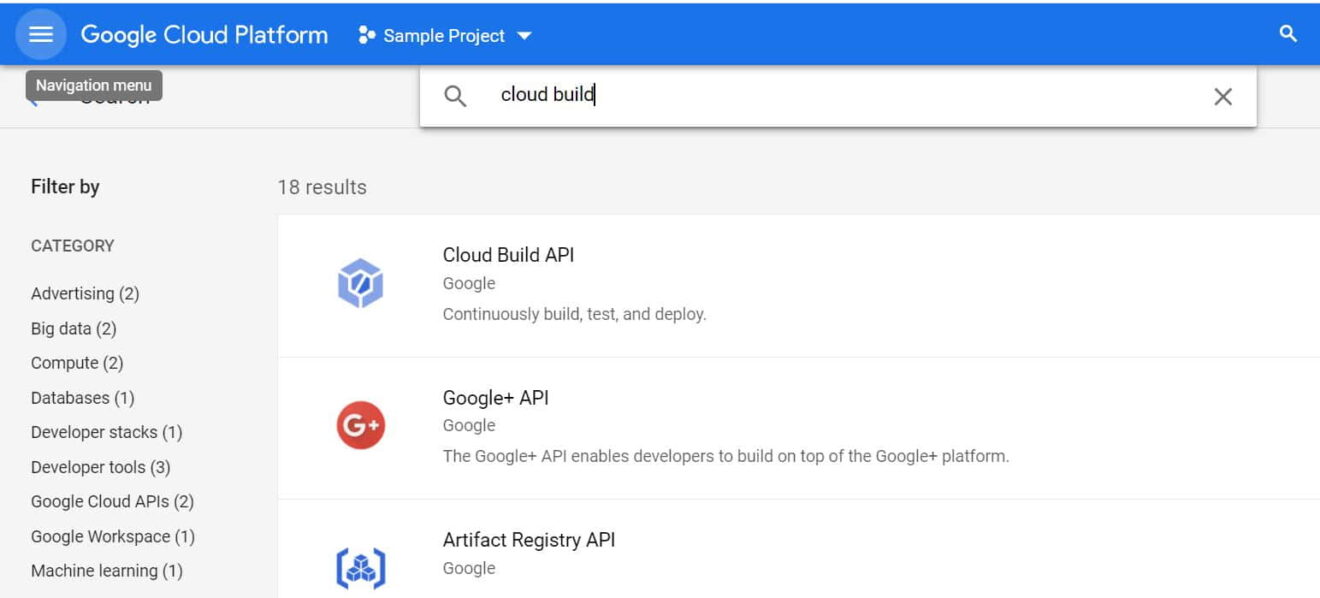Click the Cloud Build API hexagon icon
This screenshot has height=598, width=1320.
click(x=362, y=283)
